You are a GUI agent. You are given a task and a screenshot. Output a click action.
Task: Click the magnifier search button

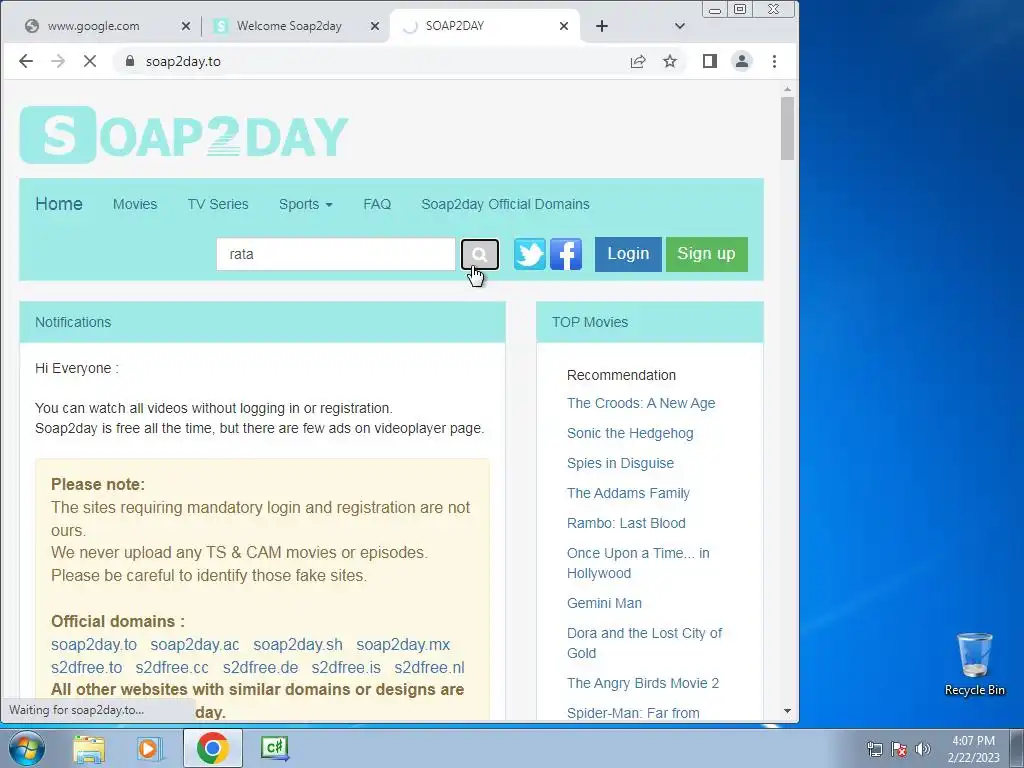pos(479,254)
